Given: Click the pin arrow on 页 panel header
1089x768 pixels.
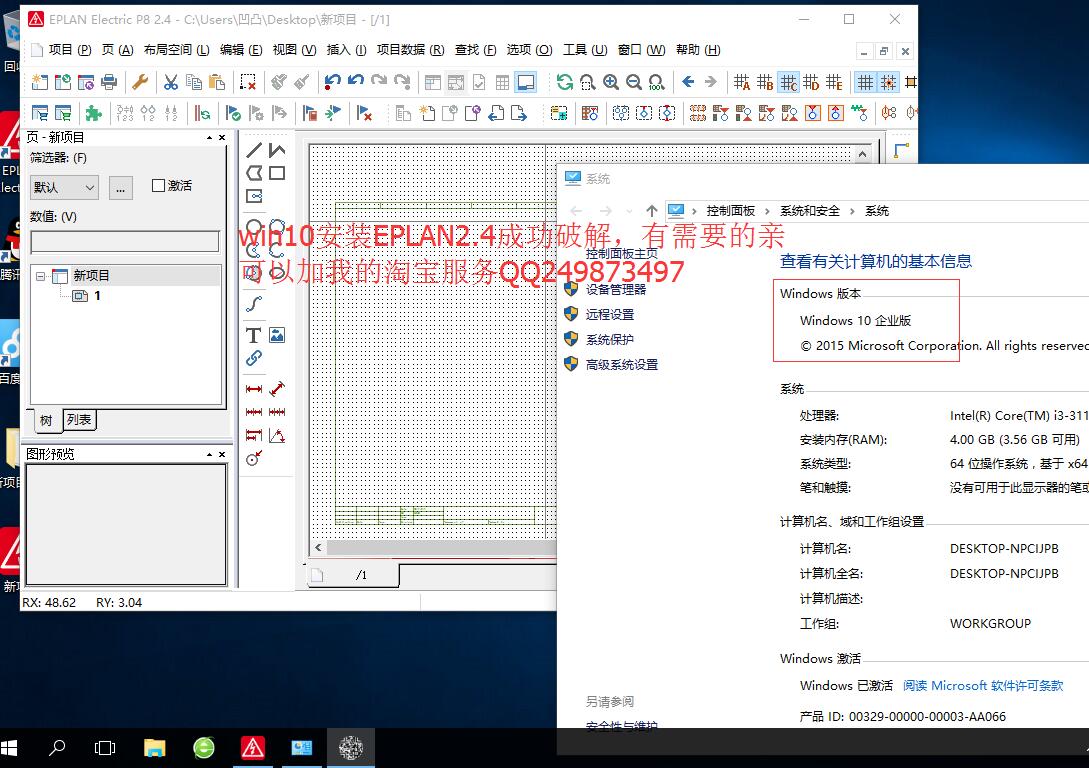Looking at the screenshot, I should 209,137.
